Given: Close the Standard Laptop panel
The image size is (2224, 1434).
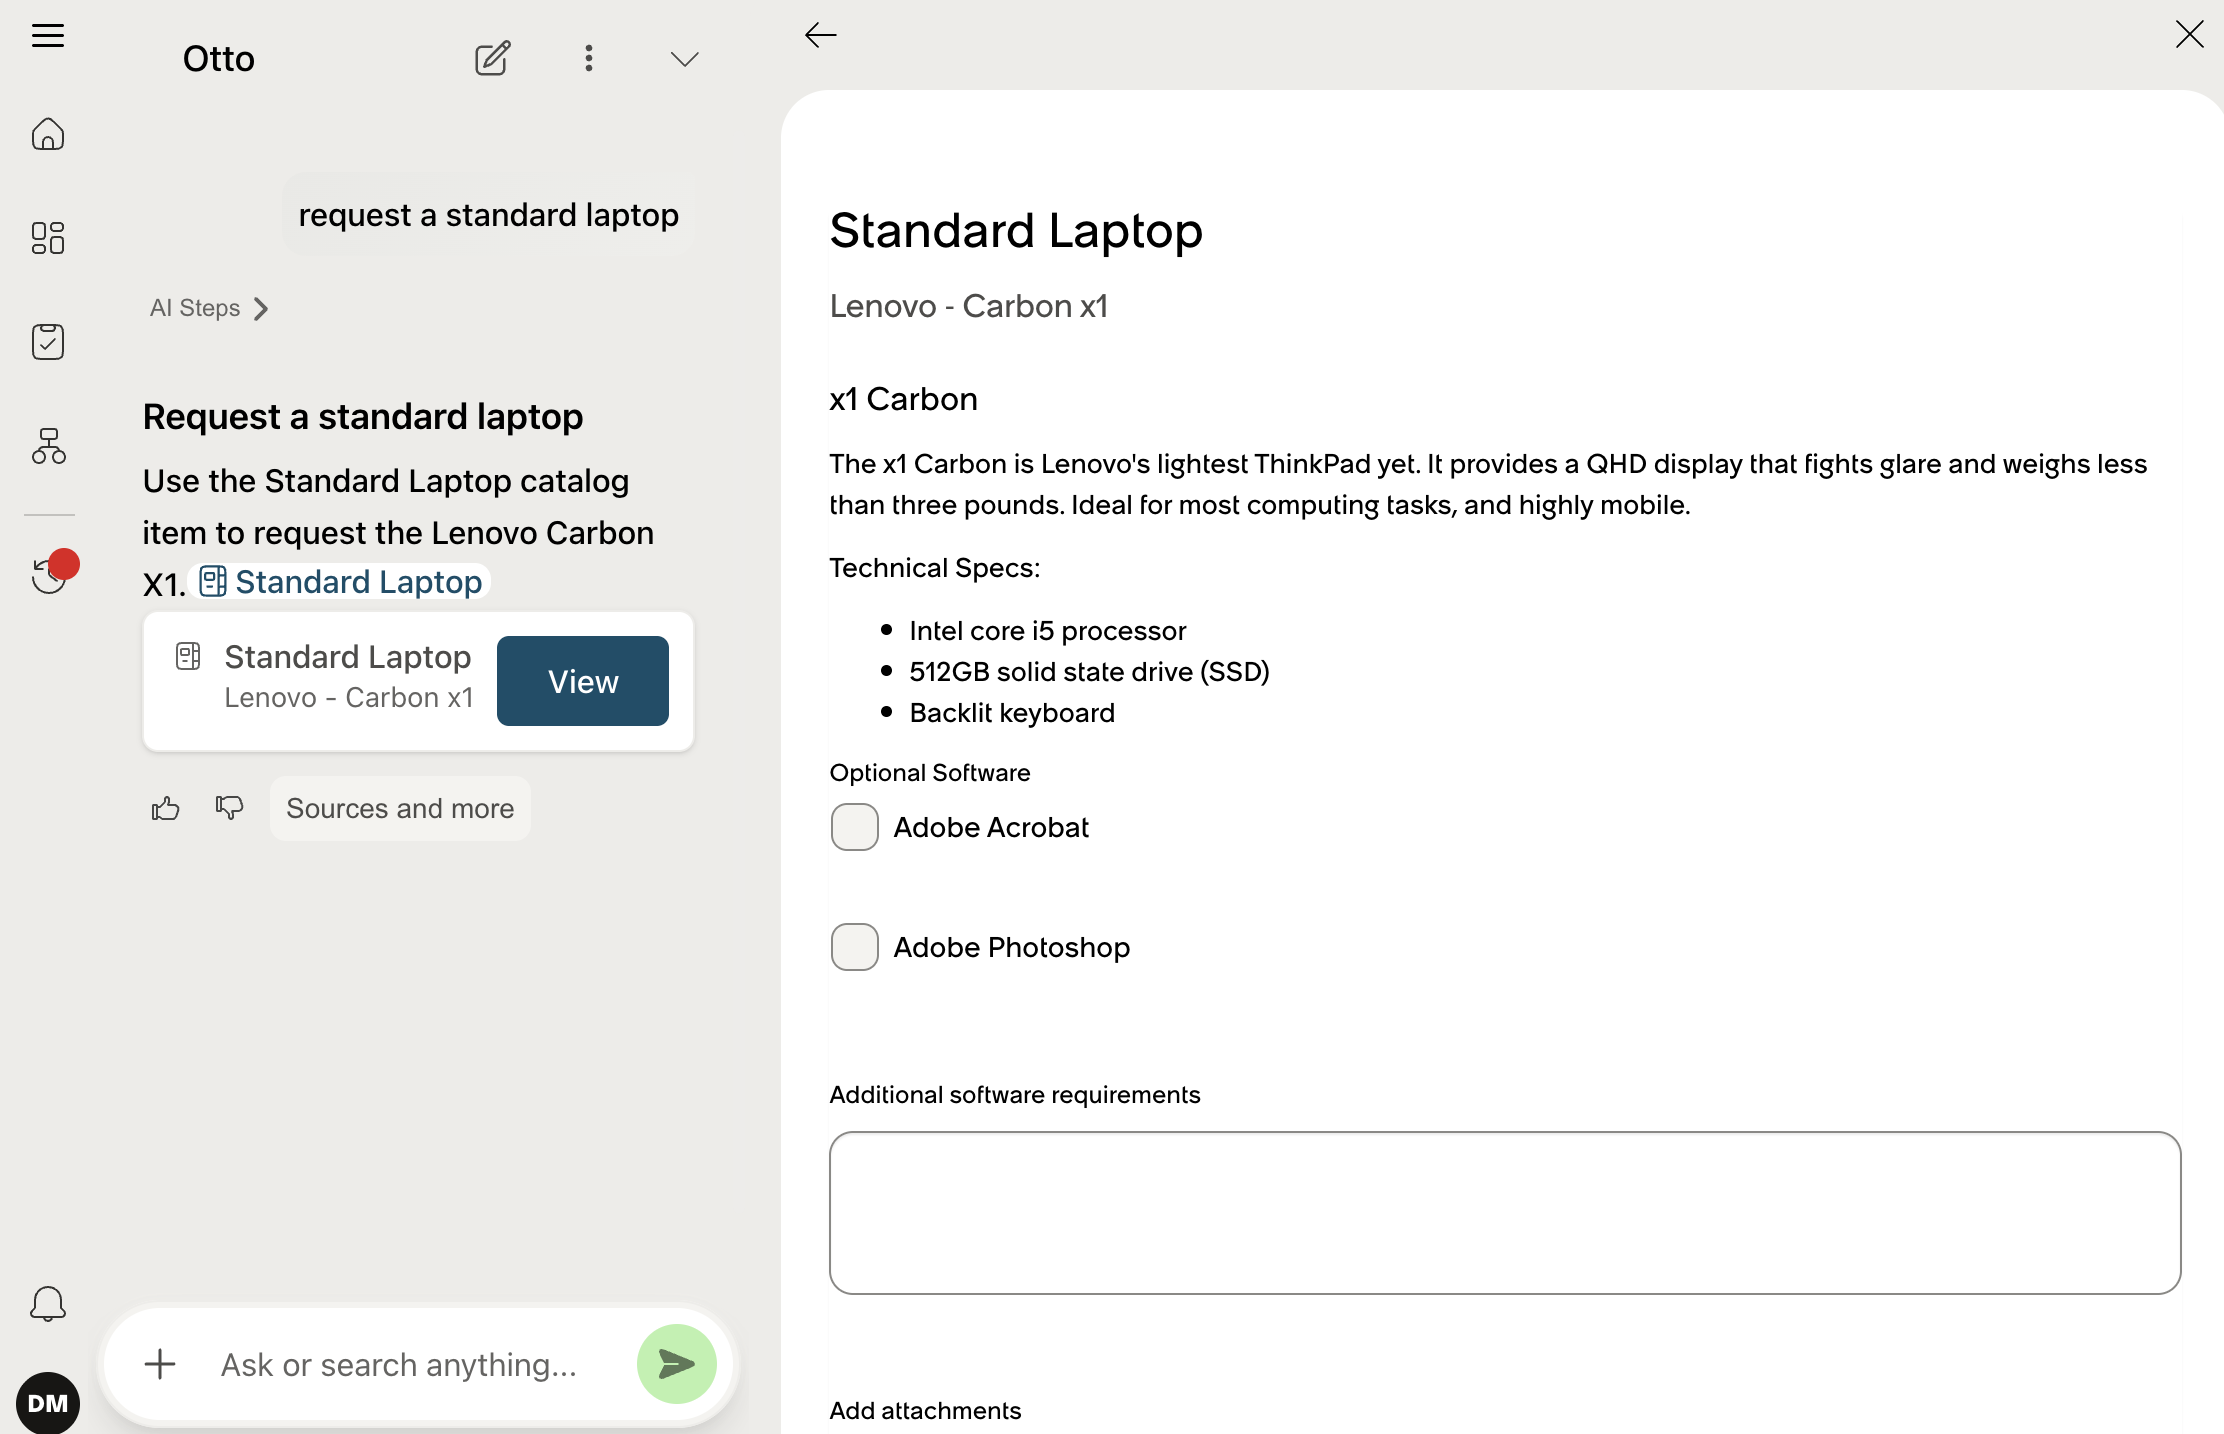Looking at the screenshot, I should tap(2189, 34).
